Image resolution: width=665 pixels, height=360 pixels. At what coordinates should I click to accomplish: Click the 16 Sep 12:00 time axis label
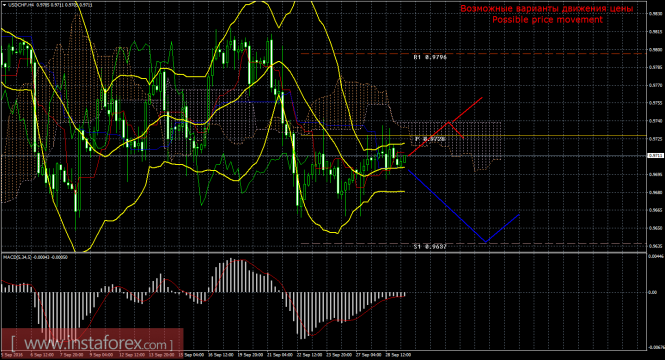pos(220,354)
